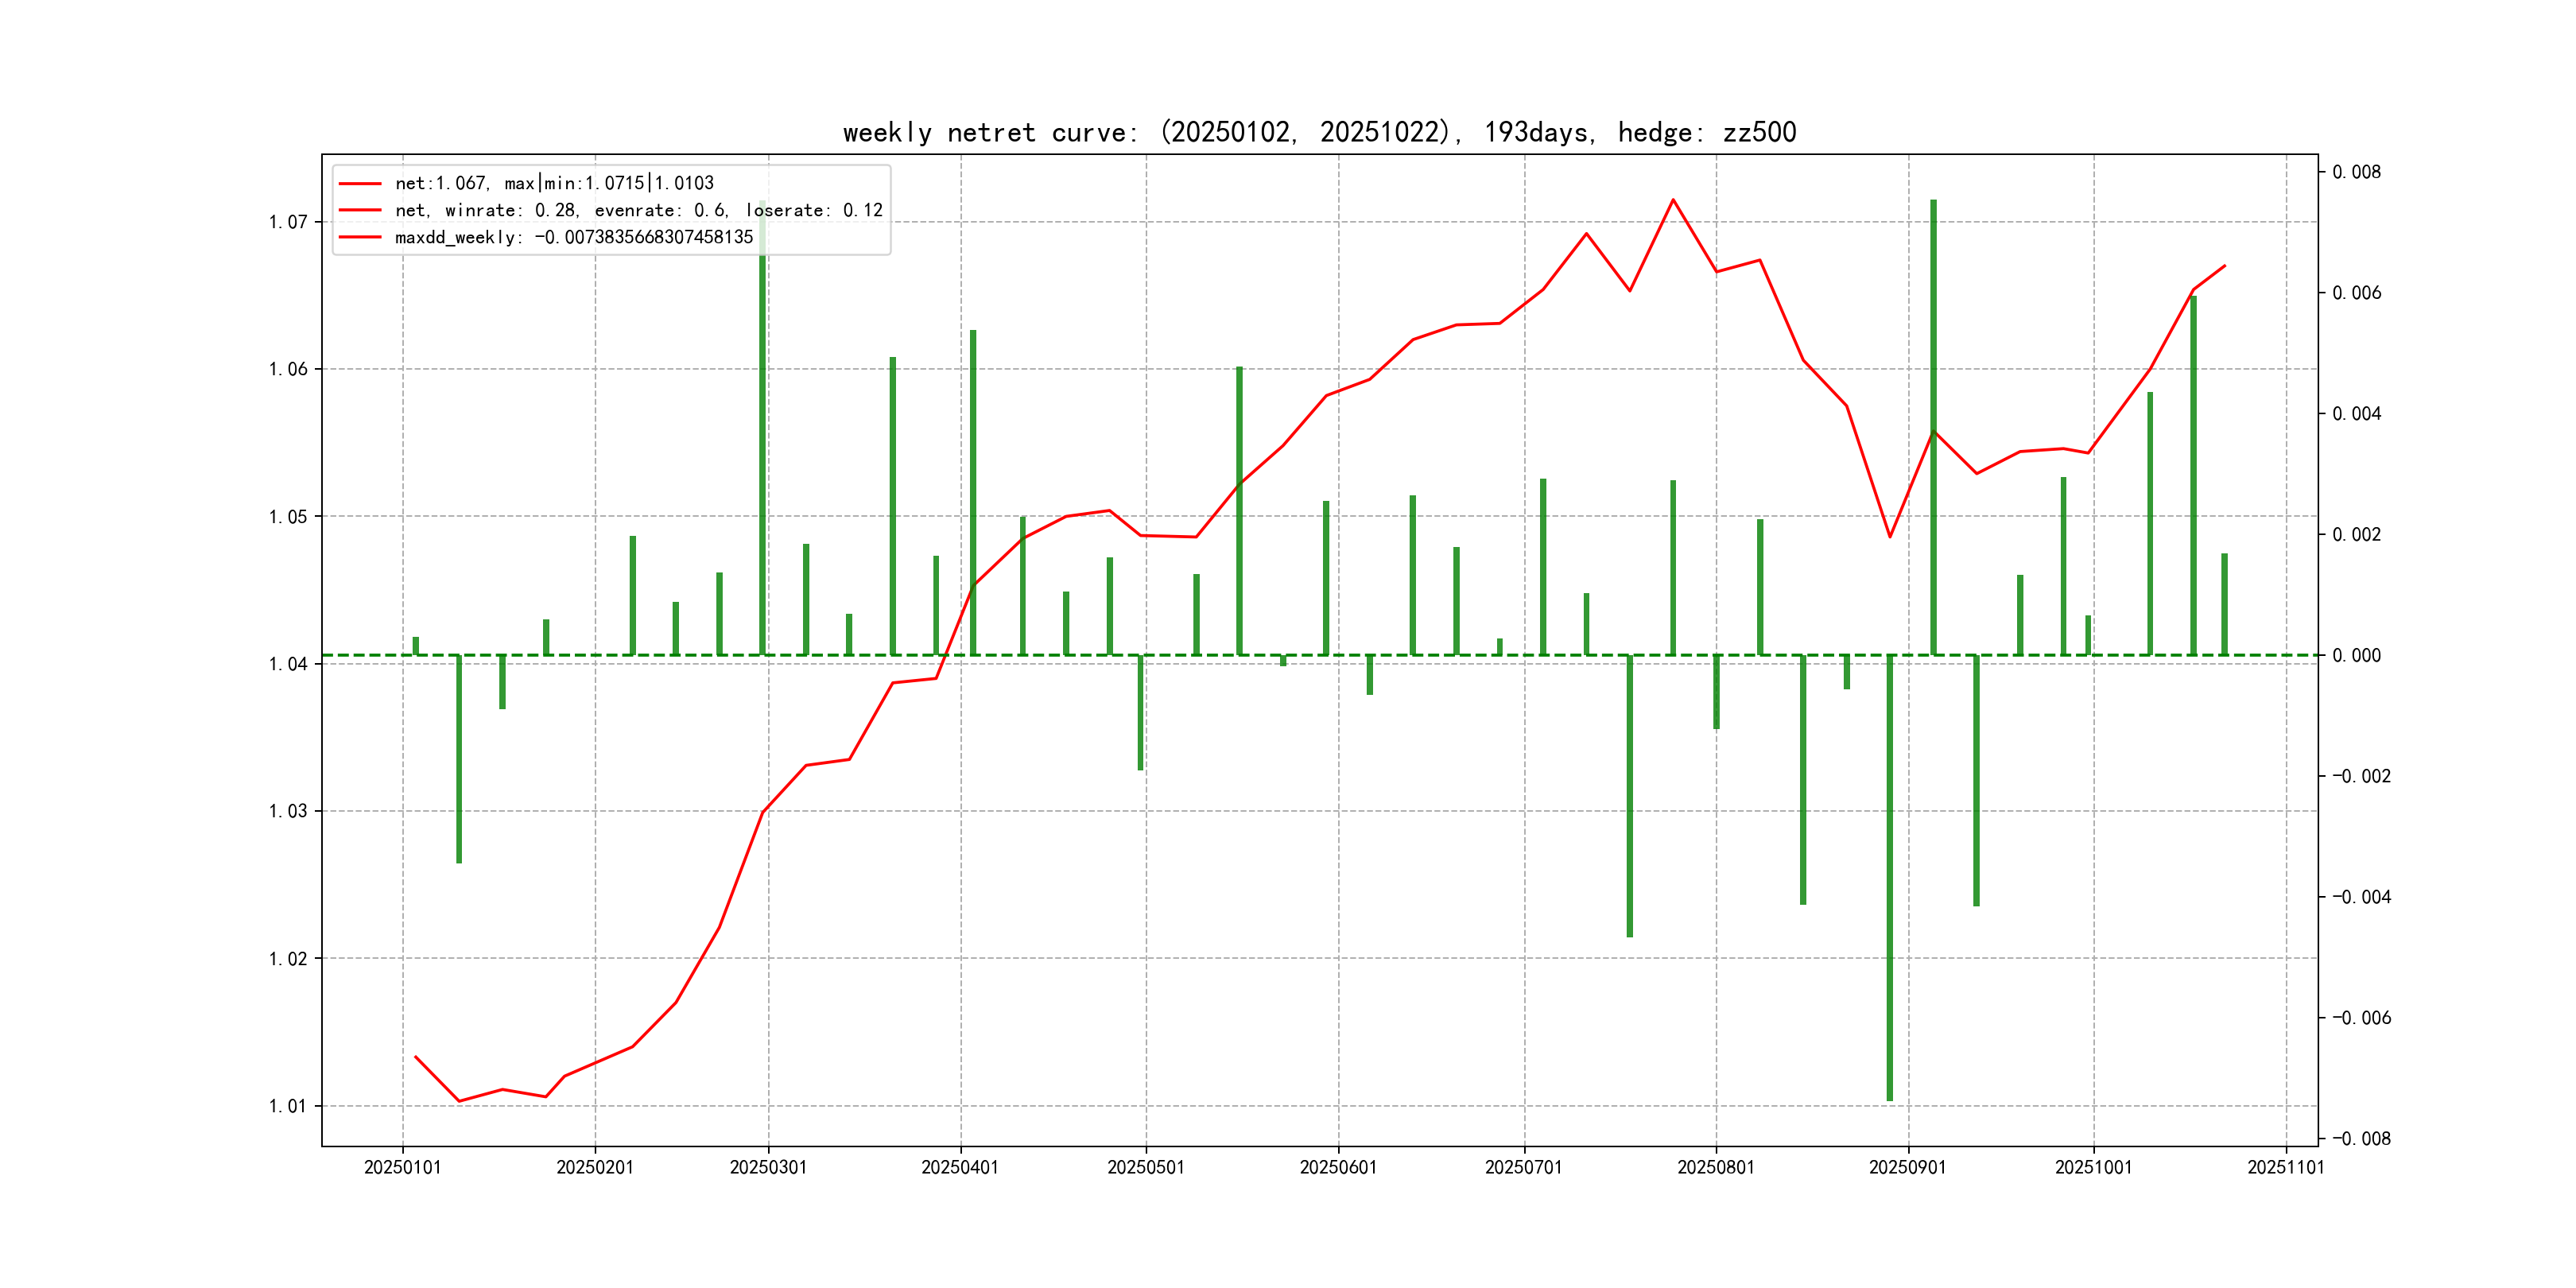Click the maxdd_weekly legend entry text
This screenshot has height=1288, width=2576.
click(573, 237)
